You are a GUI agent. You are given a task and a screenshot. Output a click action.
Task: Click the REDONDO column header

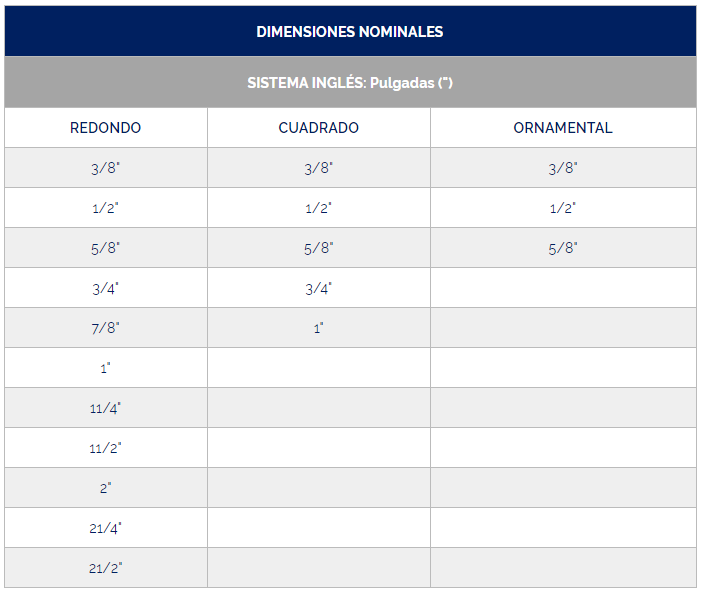pyautogui.click(x=105, y=128)
